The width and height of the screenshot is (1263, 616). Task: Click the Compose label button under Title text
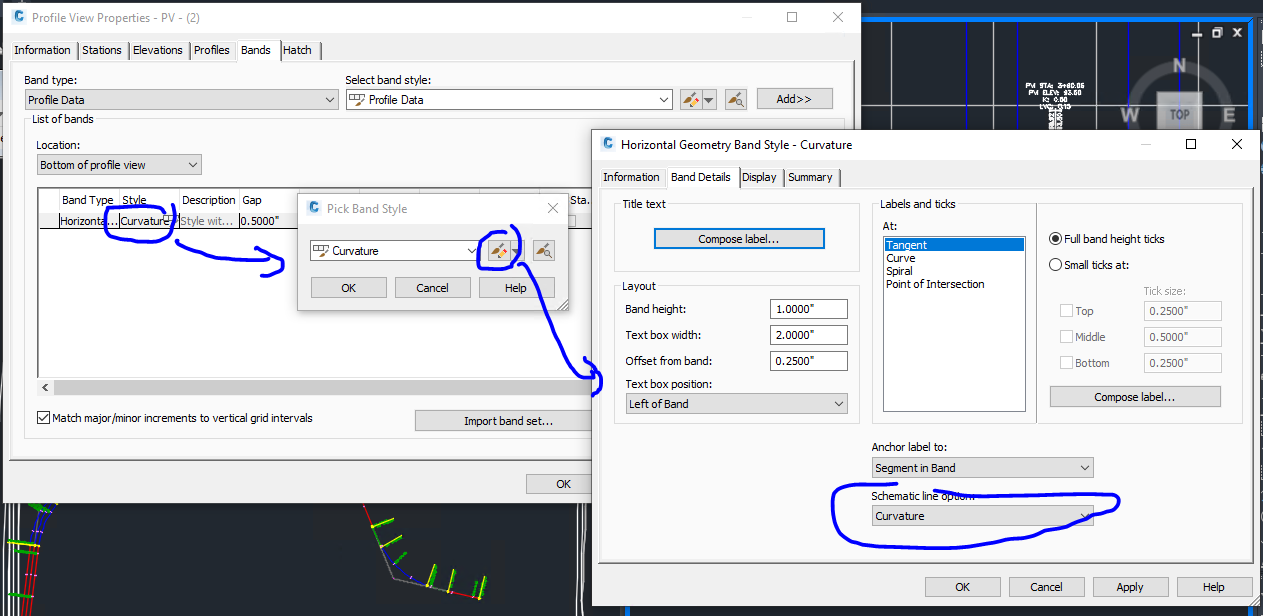pyautogui.click(x=739, y=238)
